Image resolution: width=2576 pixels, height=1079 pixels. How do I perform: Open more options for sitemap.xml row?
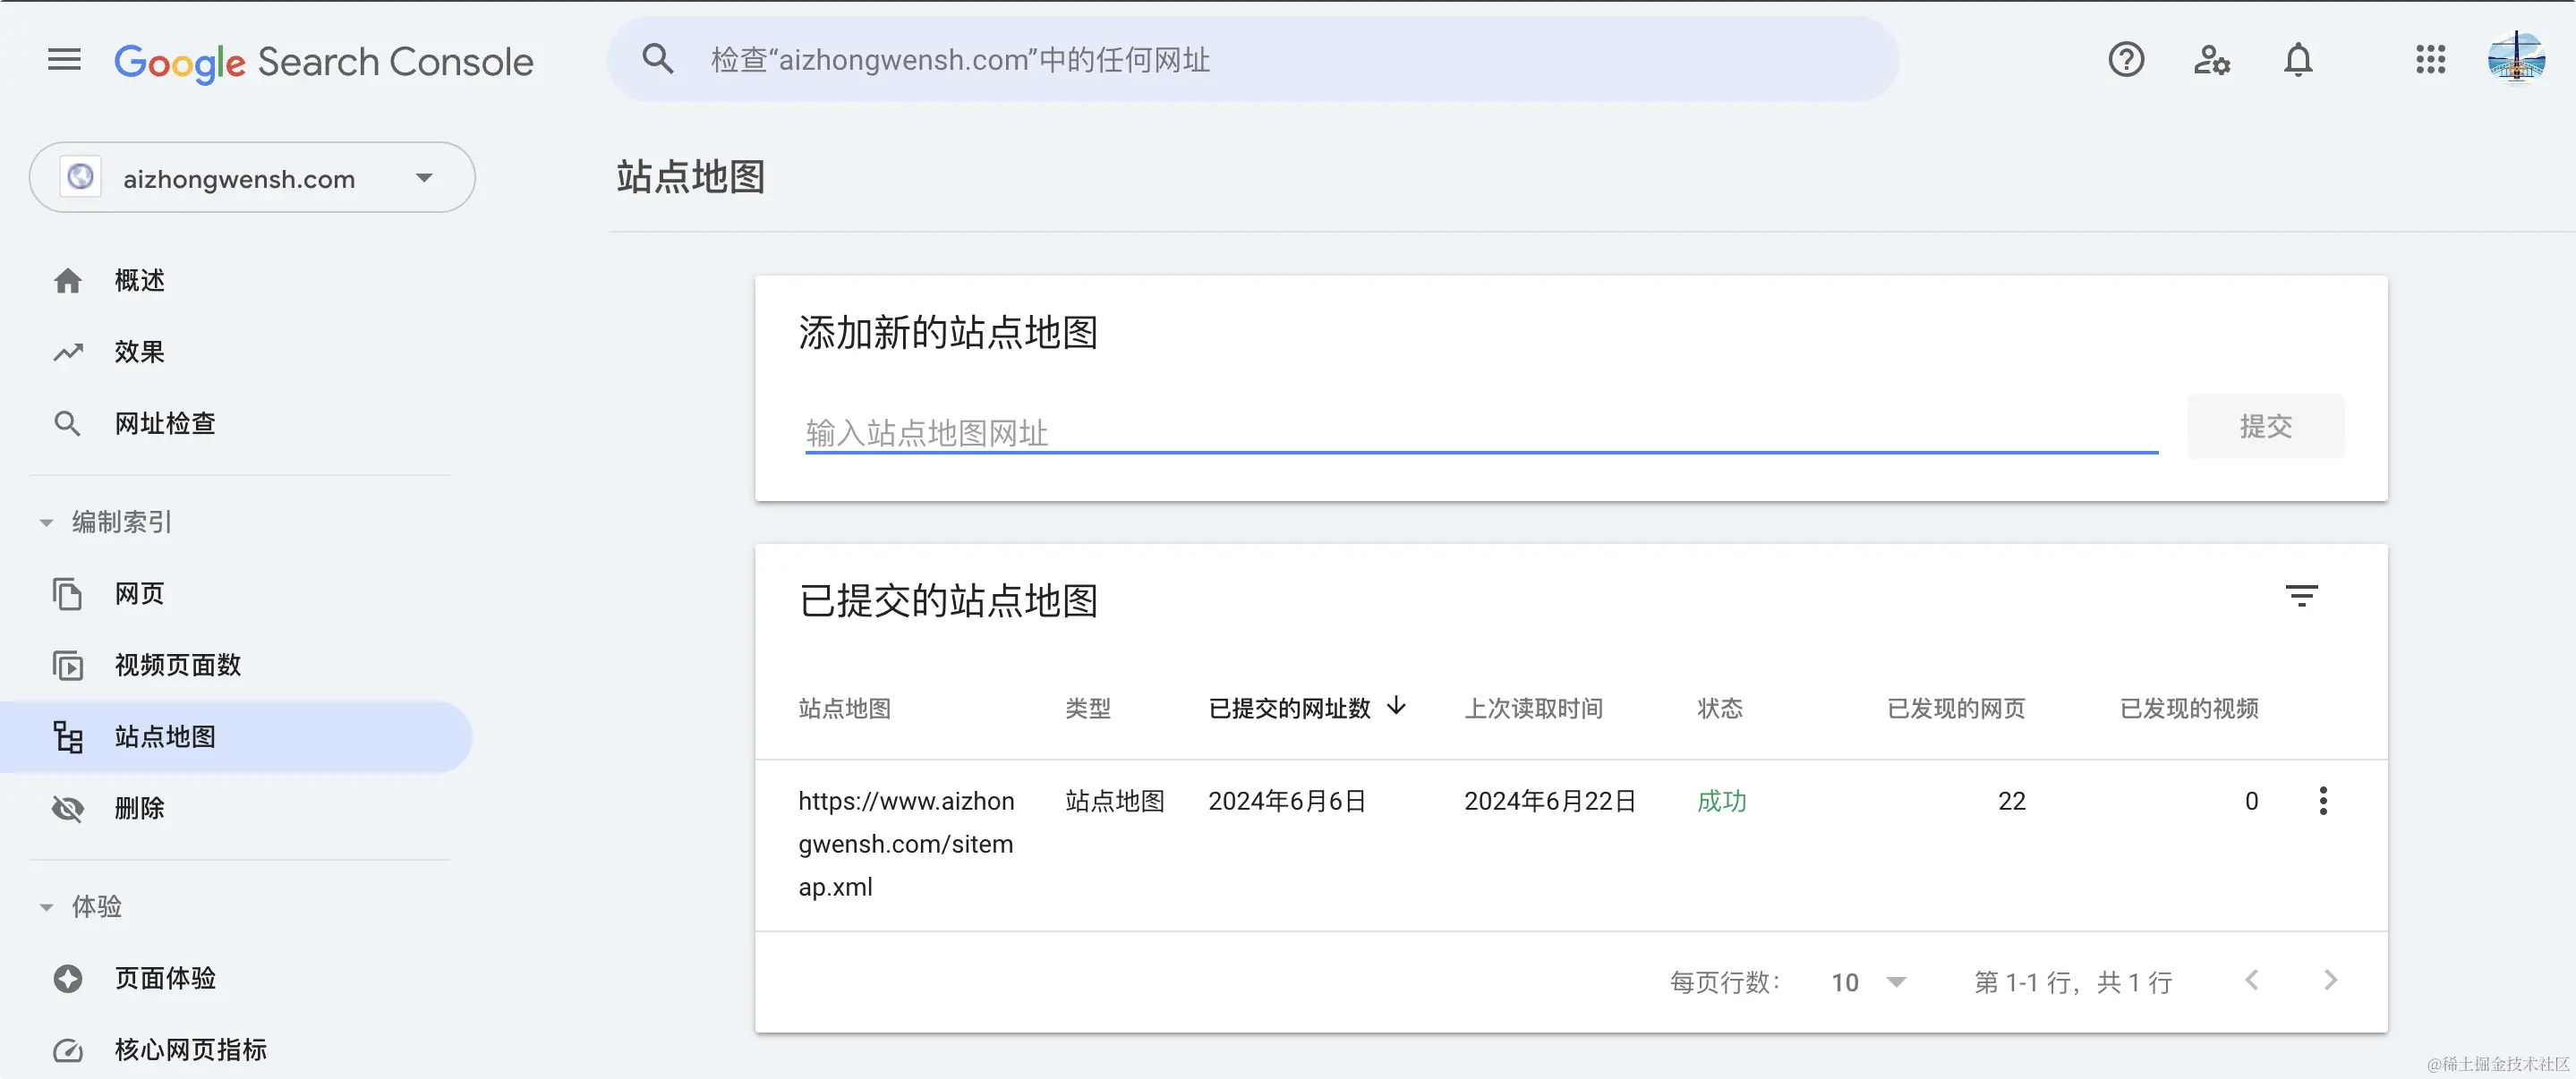point(2323,801)
